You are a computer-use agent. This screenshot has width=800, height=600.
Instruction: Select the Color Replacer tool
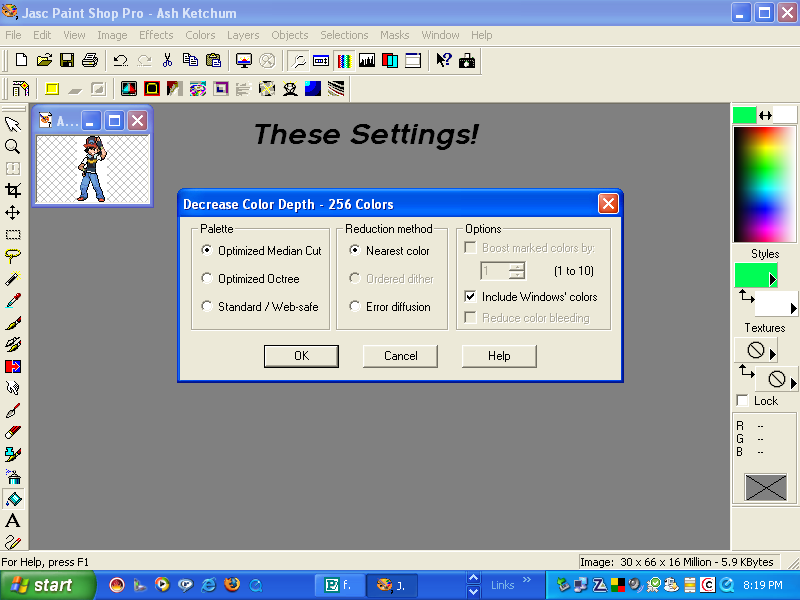tap(13, 366)
